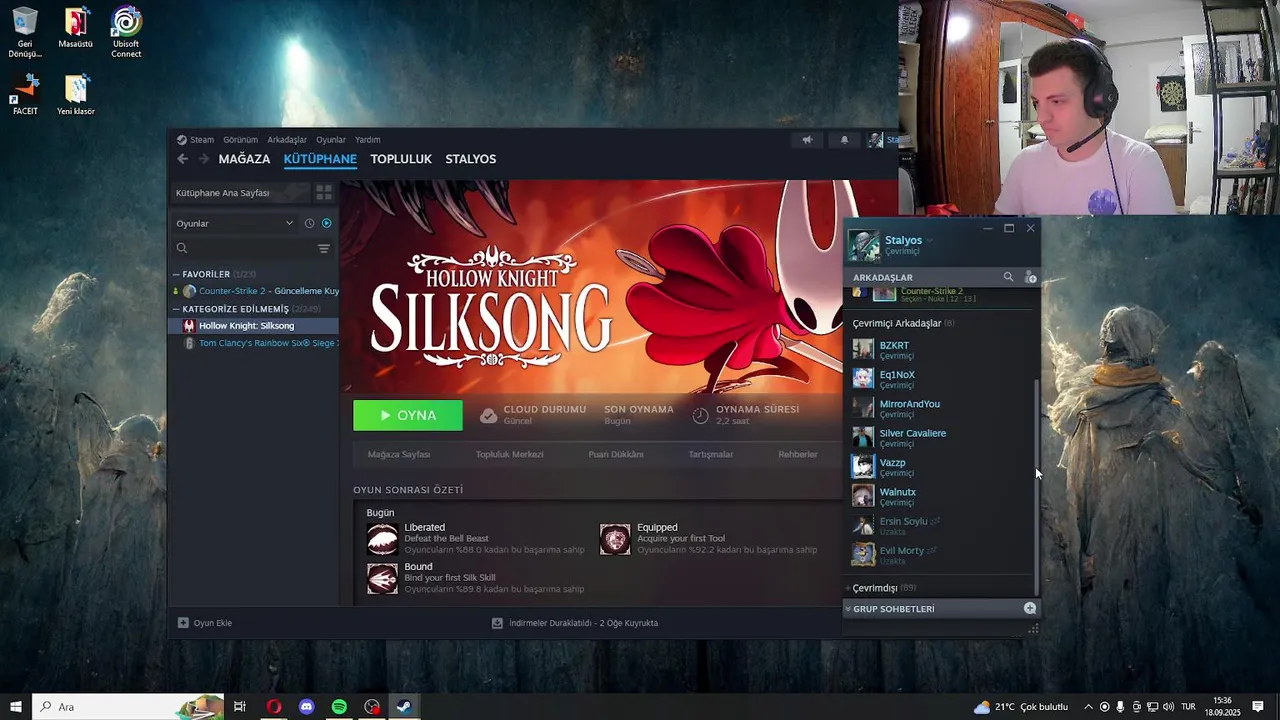Open chat with friend Silver Cavaliere
Viewport: 1280px width, 720px height.
(940, 437)
